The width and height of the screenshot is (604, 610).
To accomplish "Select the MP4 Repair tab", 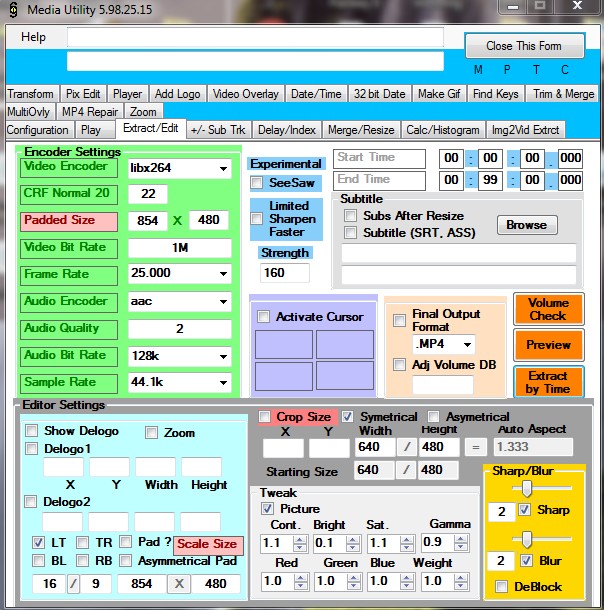I will pos(90,112).
